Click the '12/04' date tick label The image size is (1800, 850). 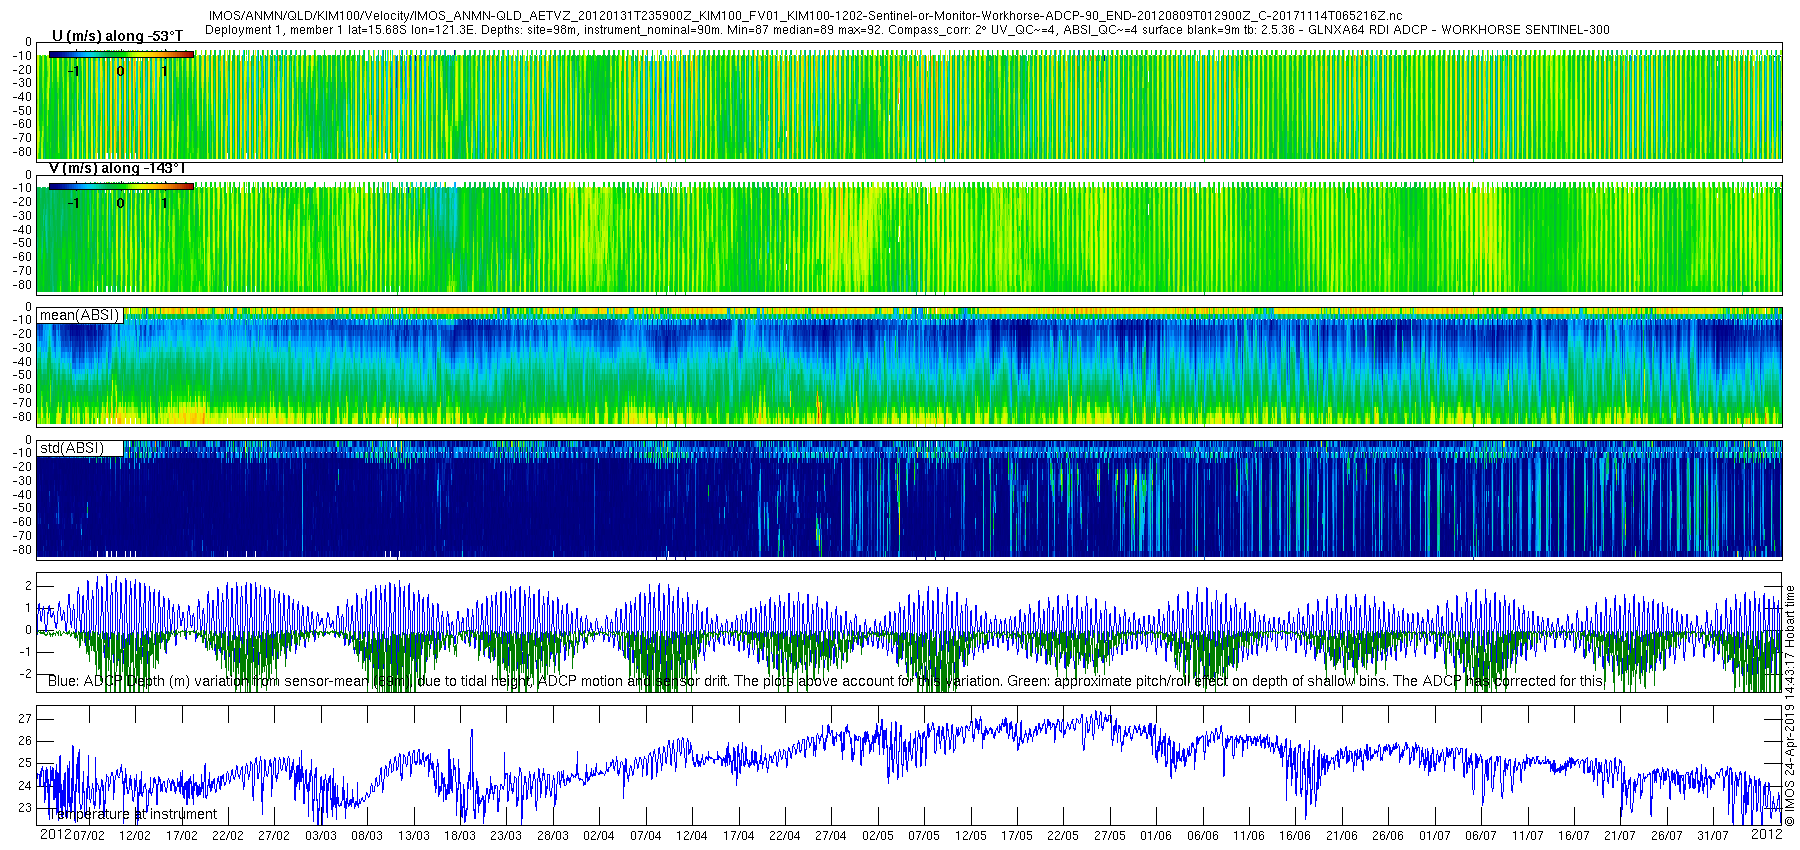pyautogui.click(x=692, y=835)
